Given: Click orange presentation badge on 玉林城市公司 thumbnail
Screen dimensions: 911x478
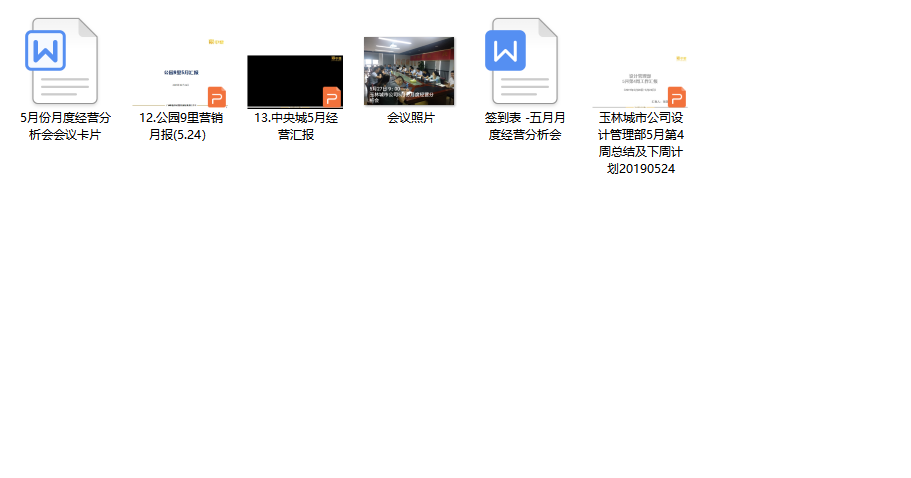Looking at the screenshot, I should click(677, 97).
